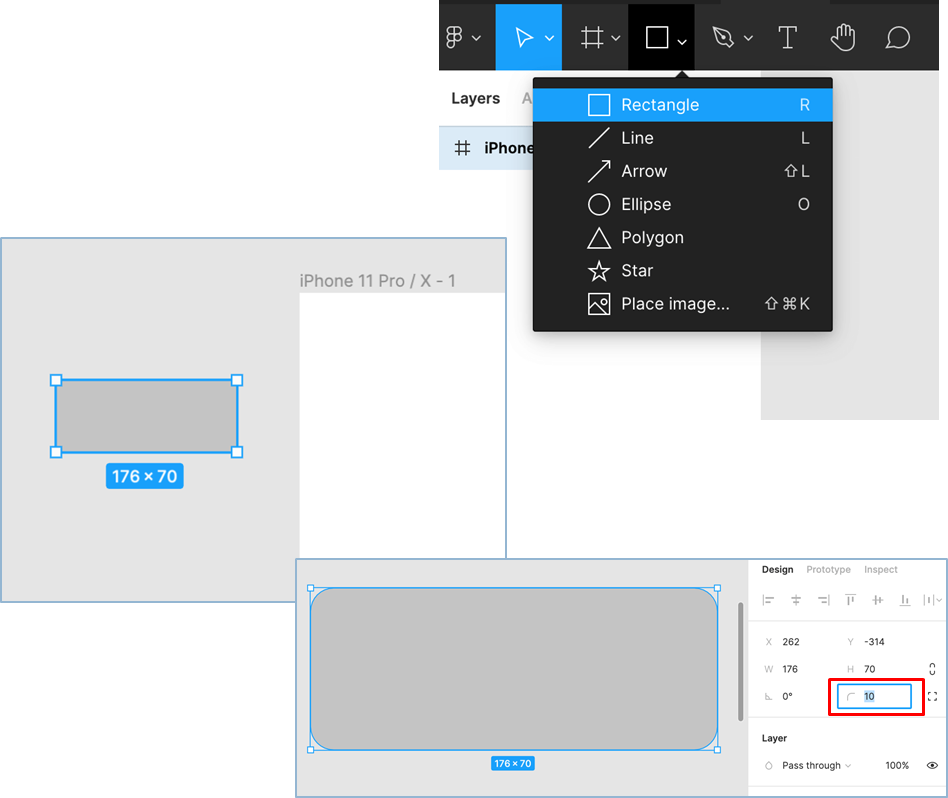
Task: Toggle the Independent corners icon
Action: tap(932, 696)
